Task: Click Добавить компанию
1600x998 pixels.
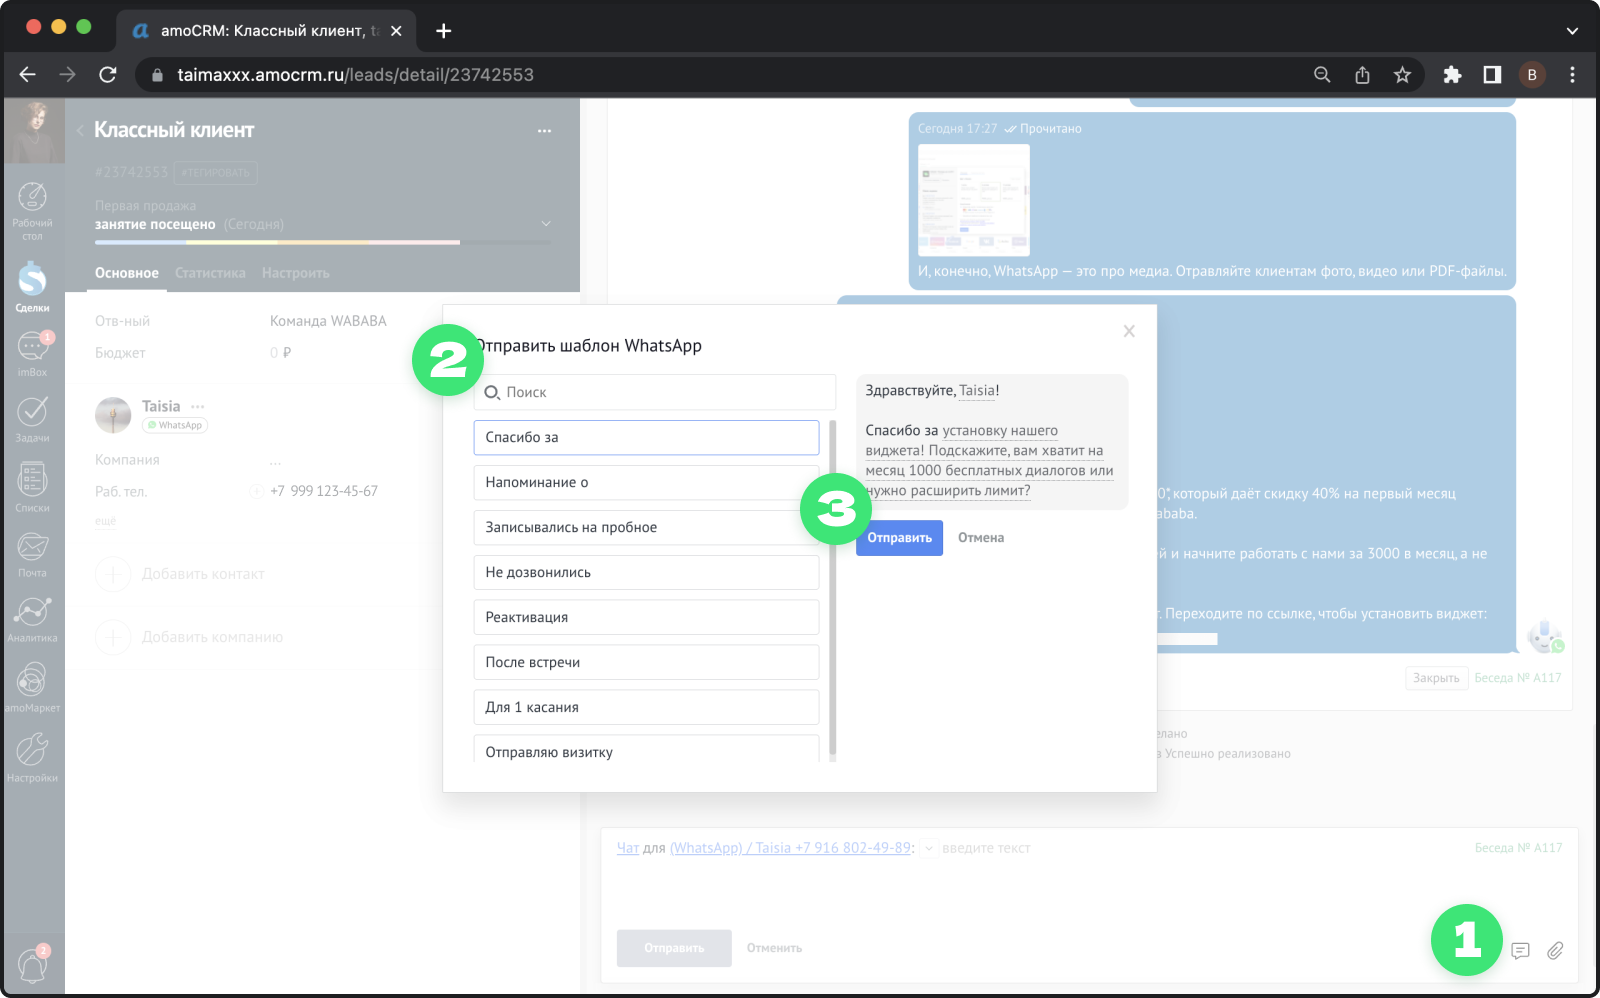Action: click(212, 637)
